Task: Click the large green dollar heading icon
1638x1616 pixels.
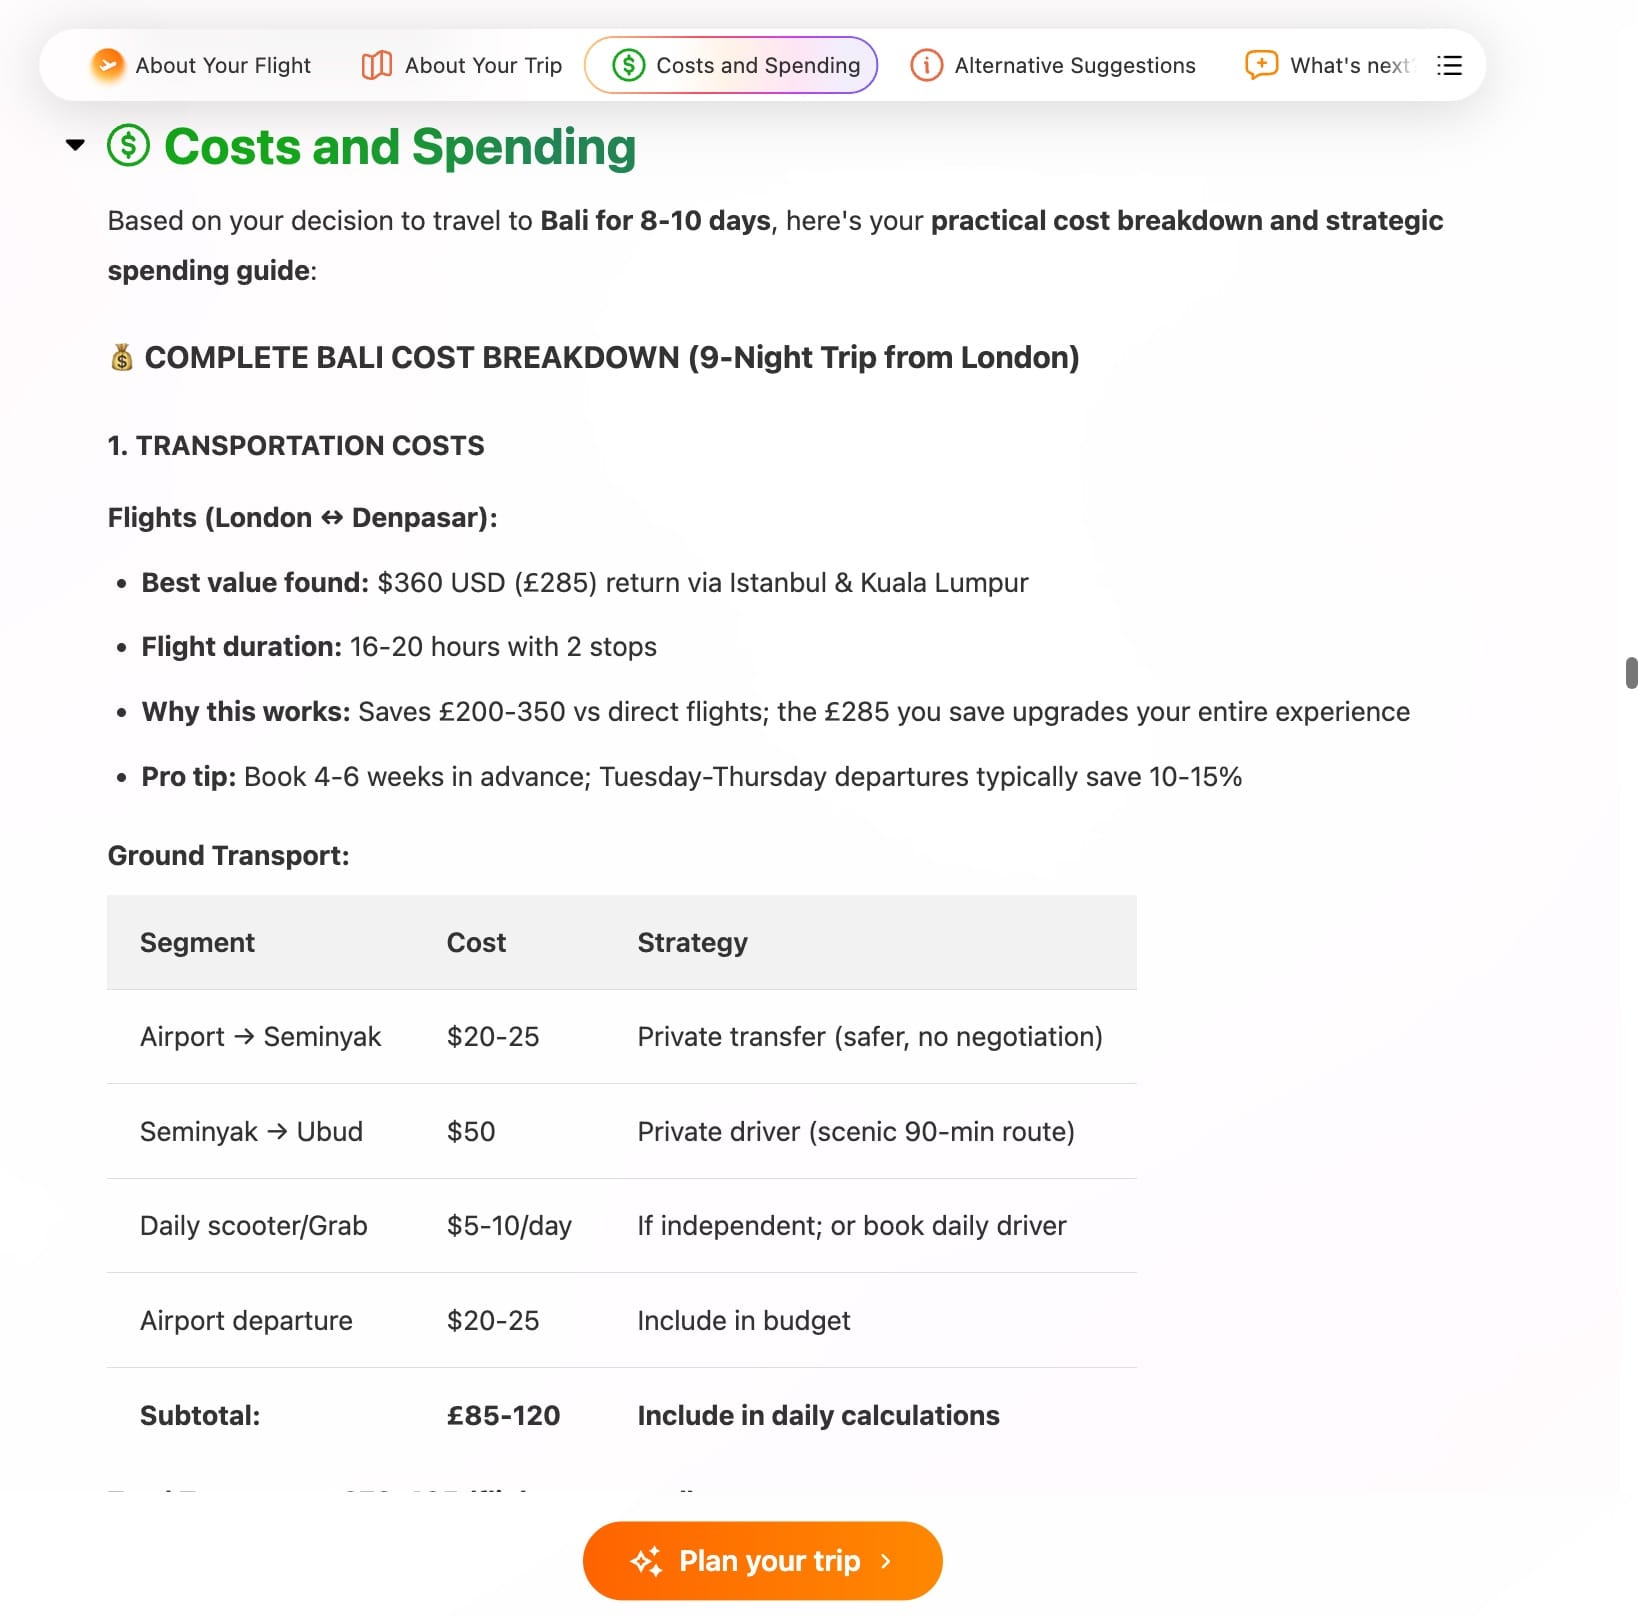Action: click(128, 146)
